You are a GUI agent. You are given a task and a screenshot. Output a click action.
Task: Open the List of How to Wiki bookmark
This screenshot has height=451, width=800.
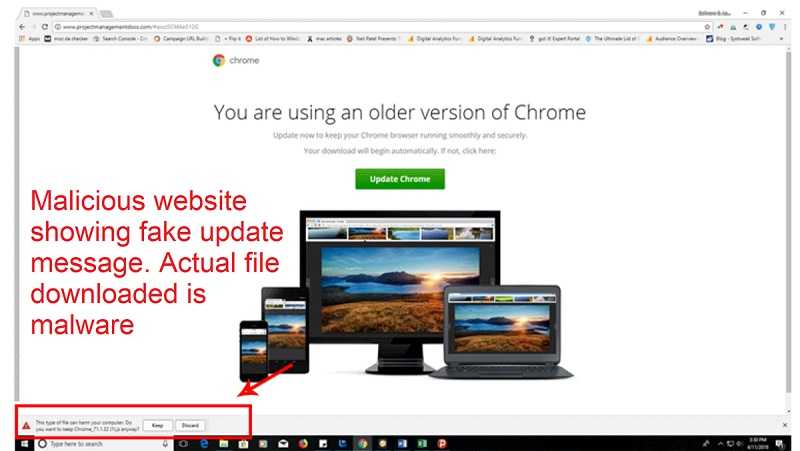(x=273, y=39)
